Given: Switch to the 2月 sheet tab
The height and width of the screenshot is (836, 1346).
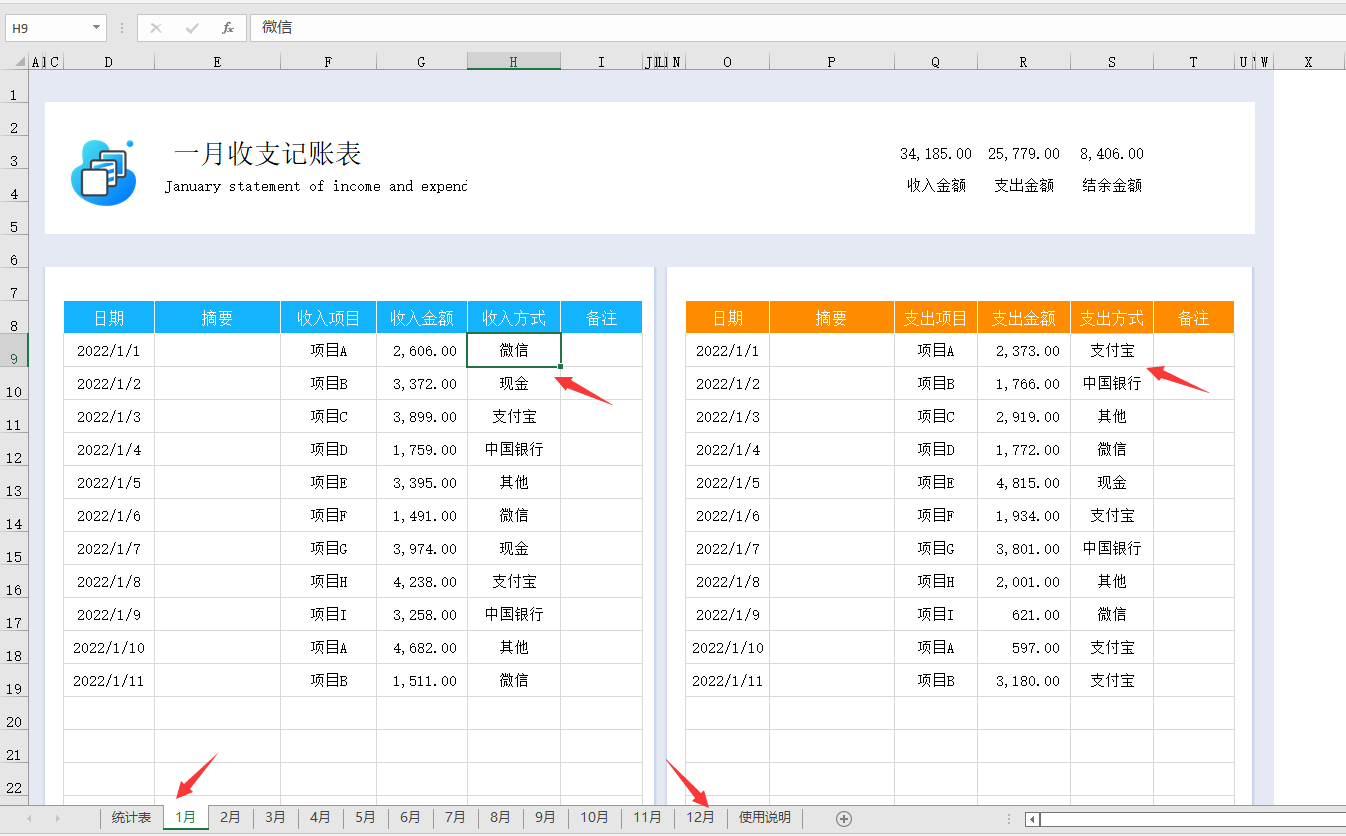Looking at the screenshot, I should (230, 818).
